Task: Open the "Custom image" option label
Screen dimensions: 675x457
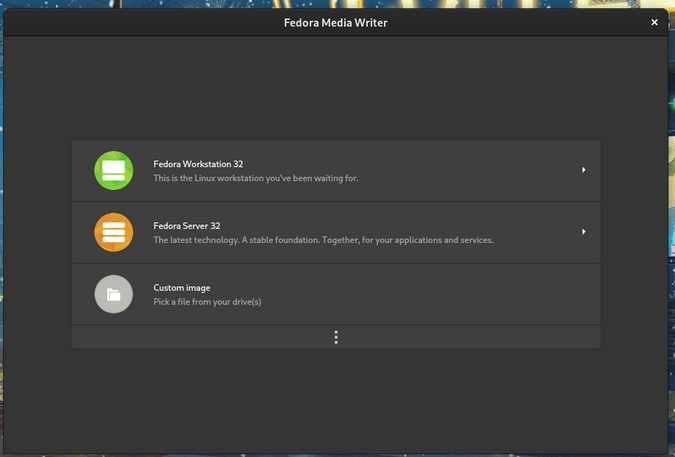Action: click(182, 288)
